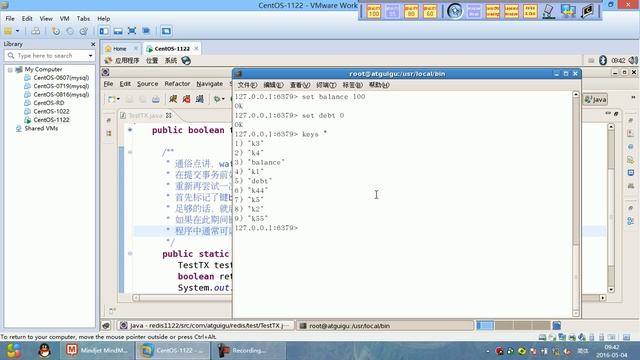Open terminal 帮助 menu
Screen dimensions: 640x360
point(379,85)
